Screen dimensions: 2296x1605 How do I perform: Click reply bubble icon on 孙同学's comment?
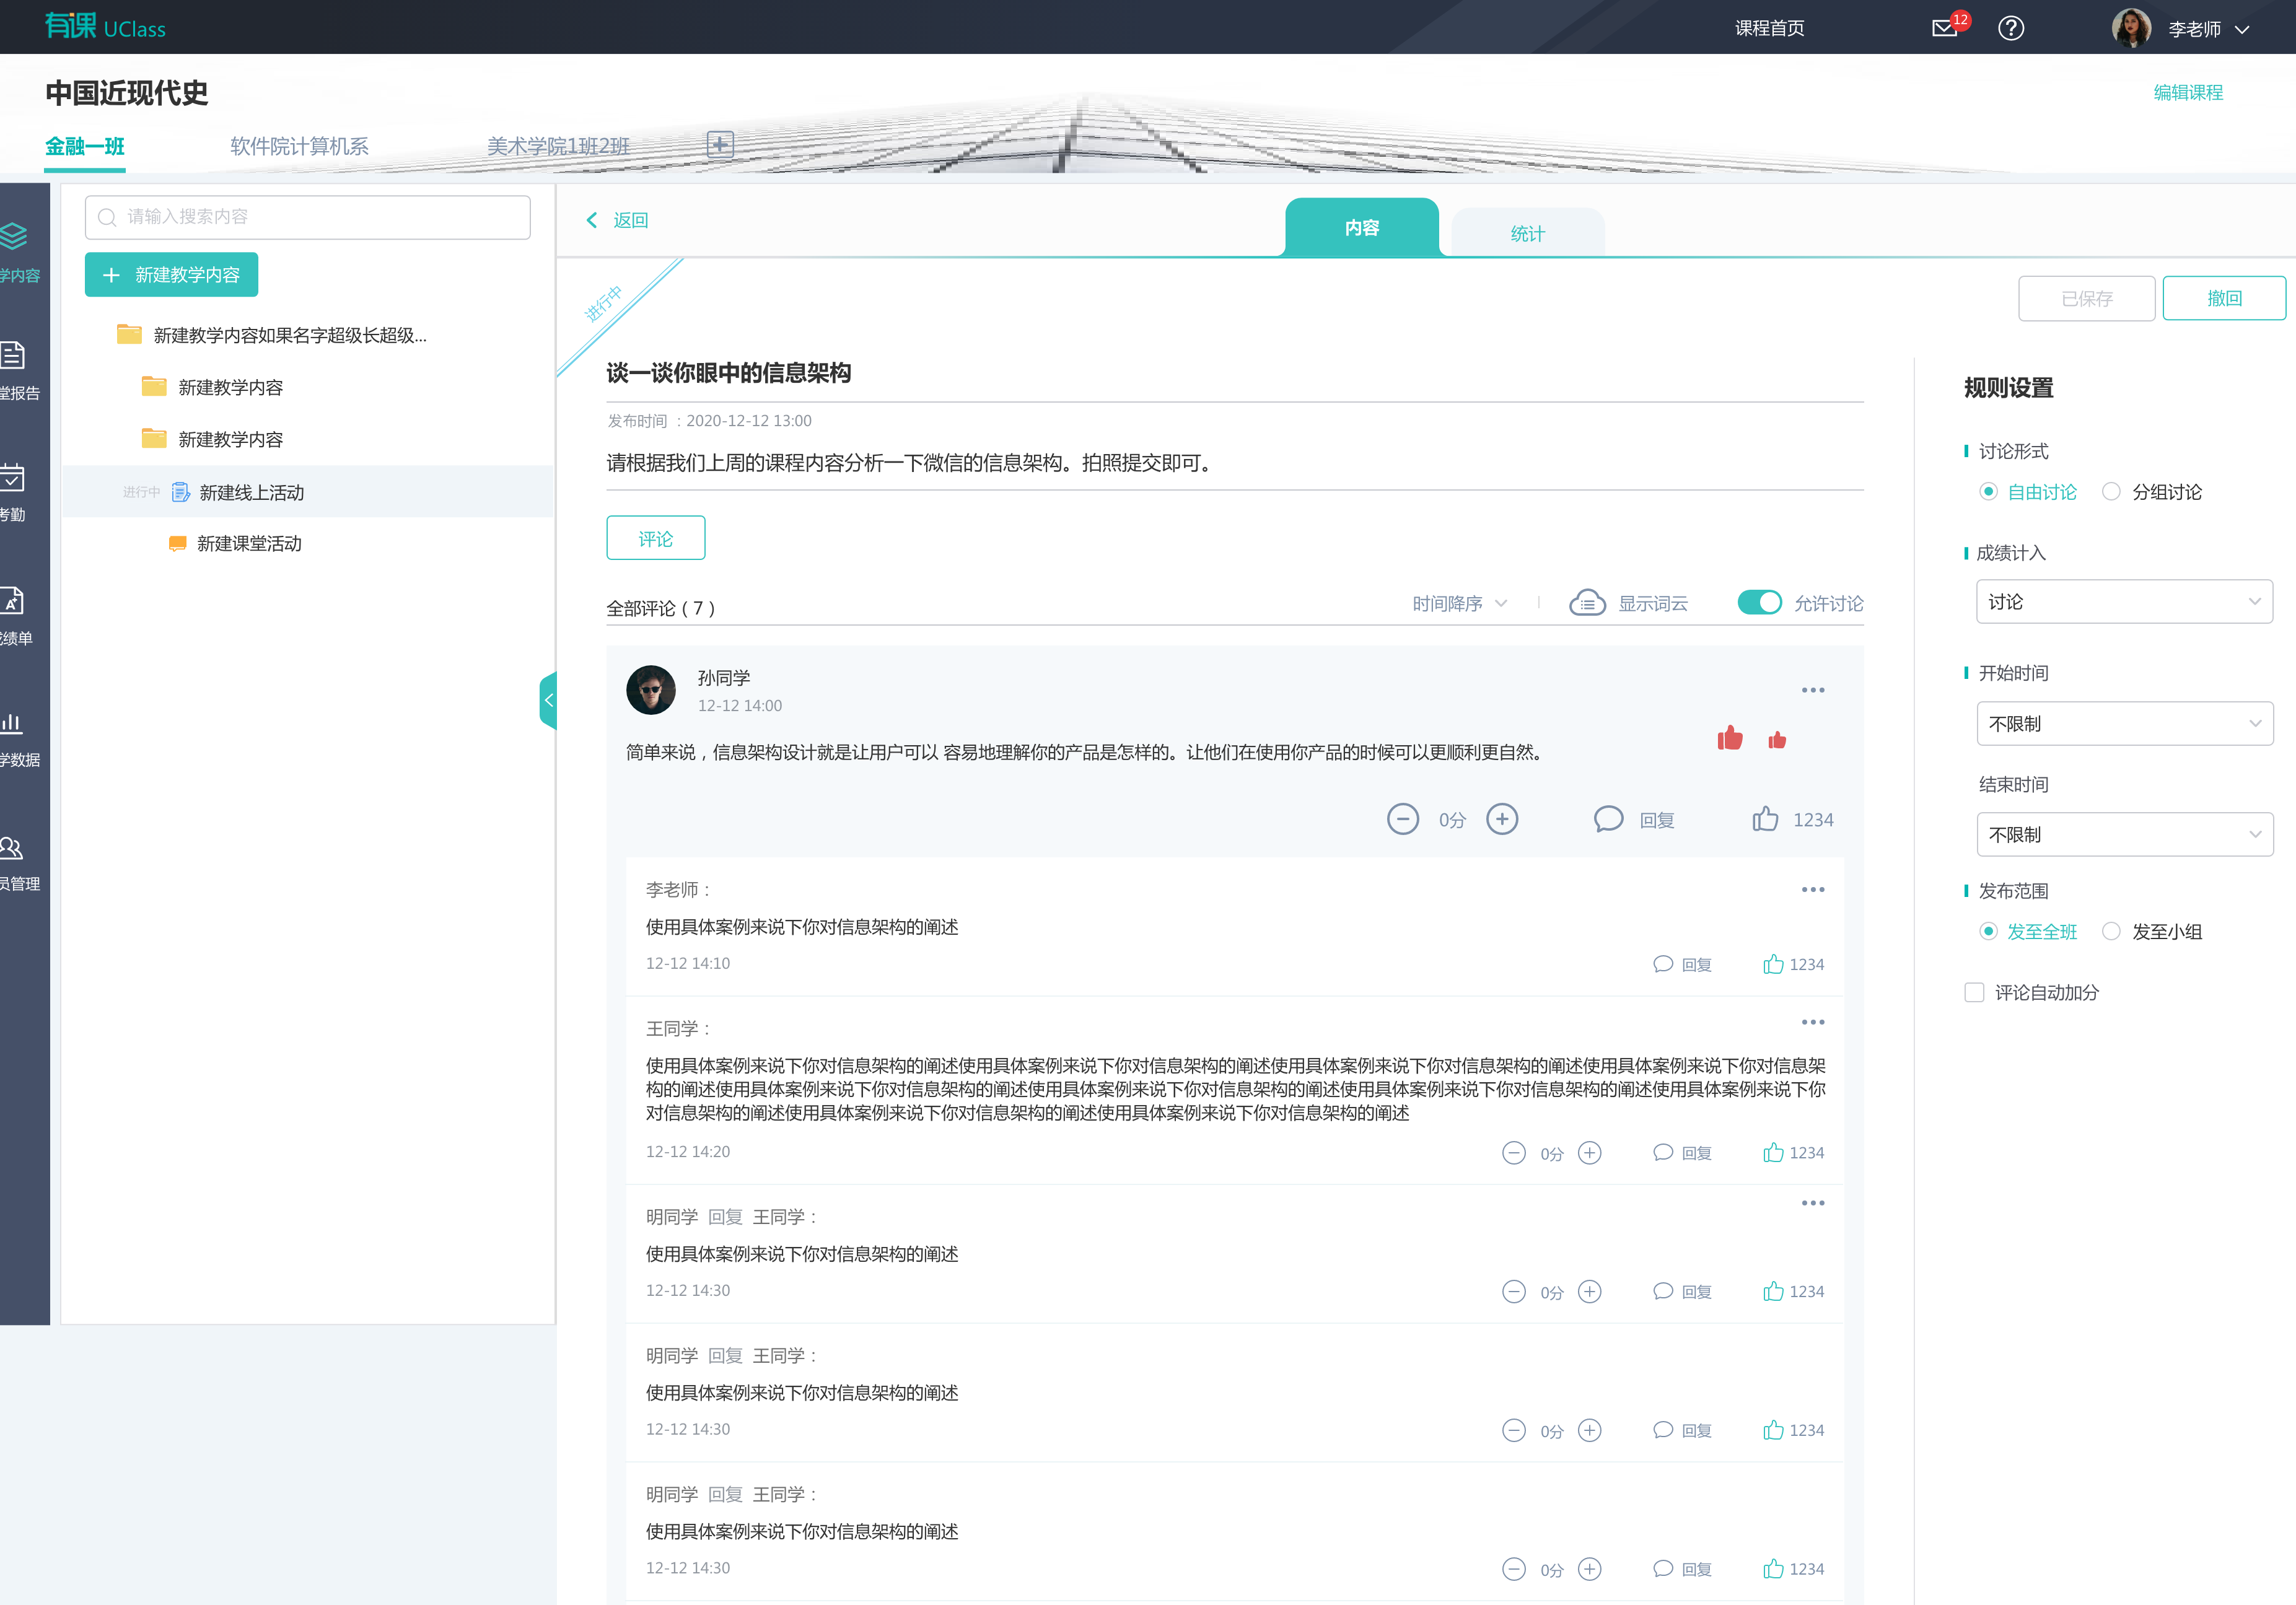click(x=1608, y=819)
